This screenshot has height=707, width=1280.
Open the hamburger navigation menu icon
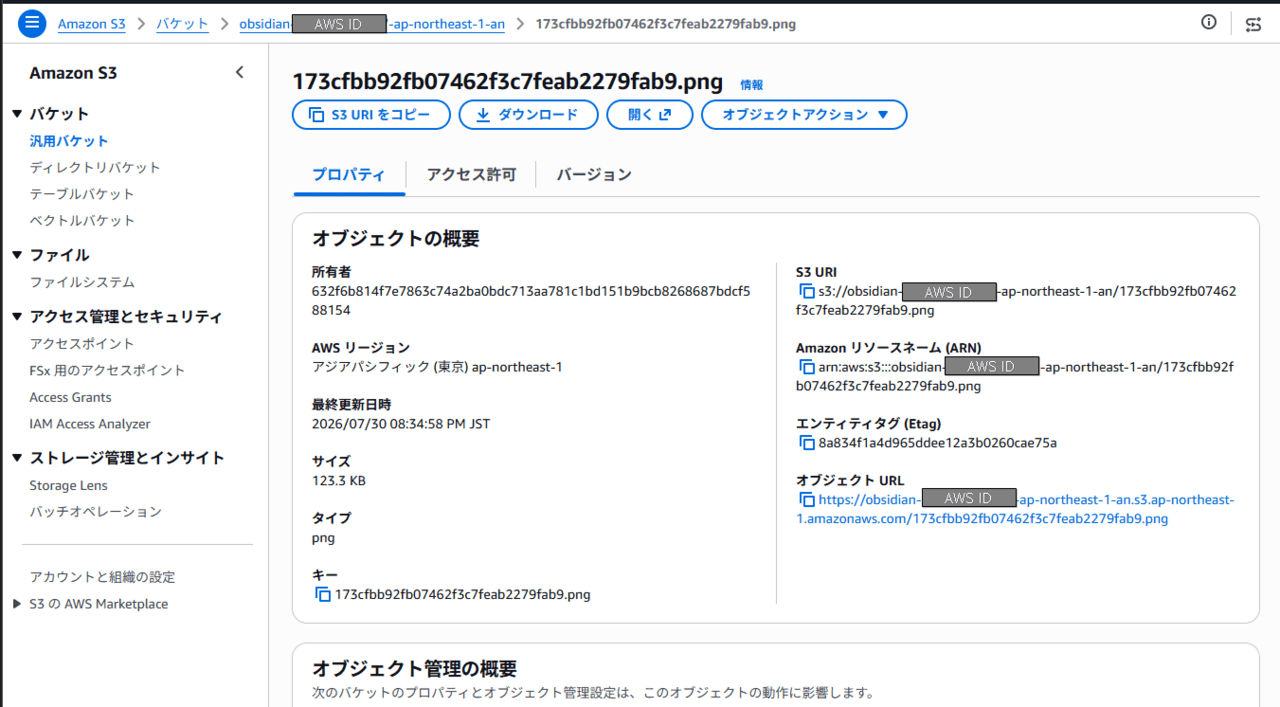pyautogui.click(x=32, y=23)
